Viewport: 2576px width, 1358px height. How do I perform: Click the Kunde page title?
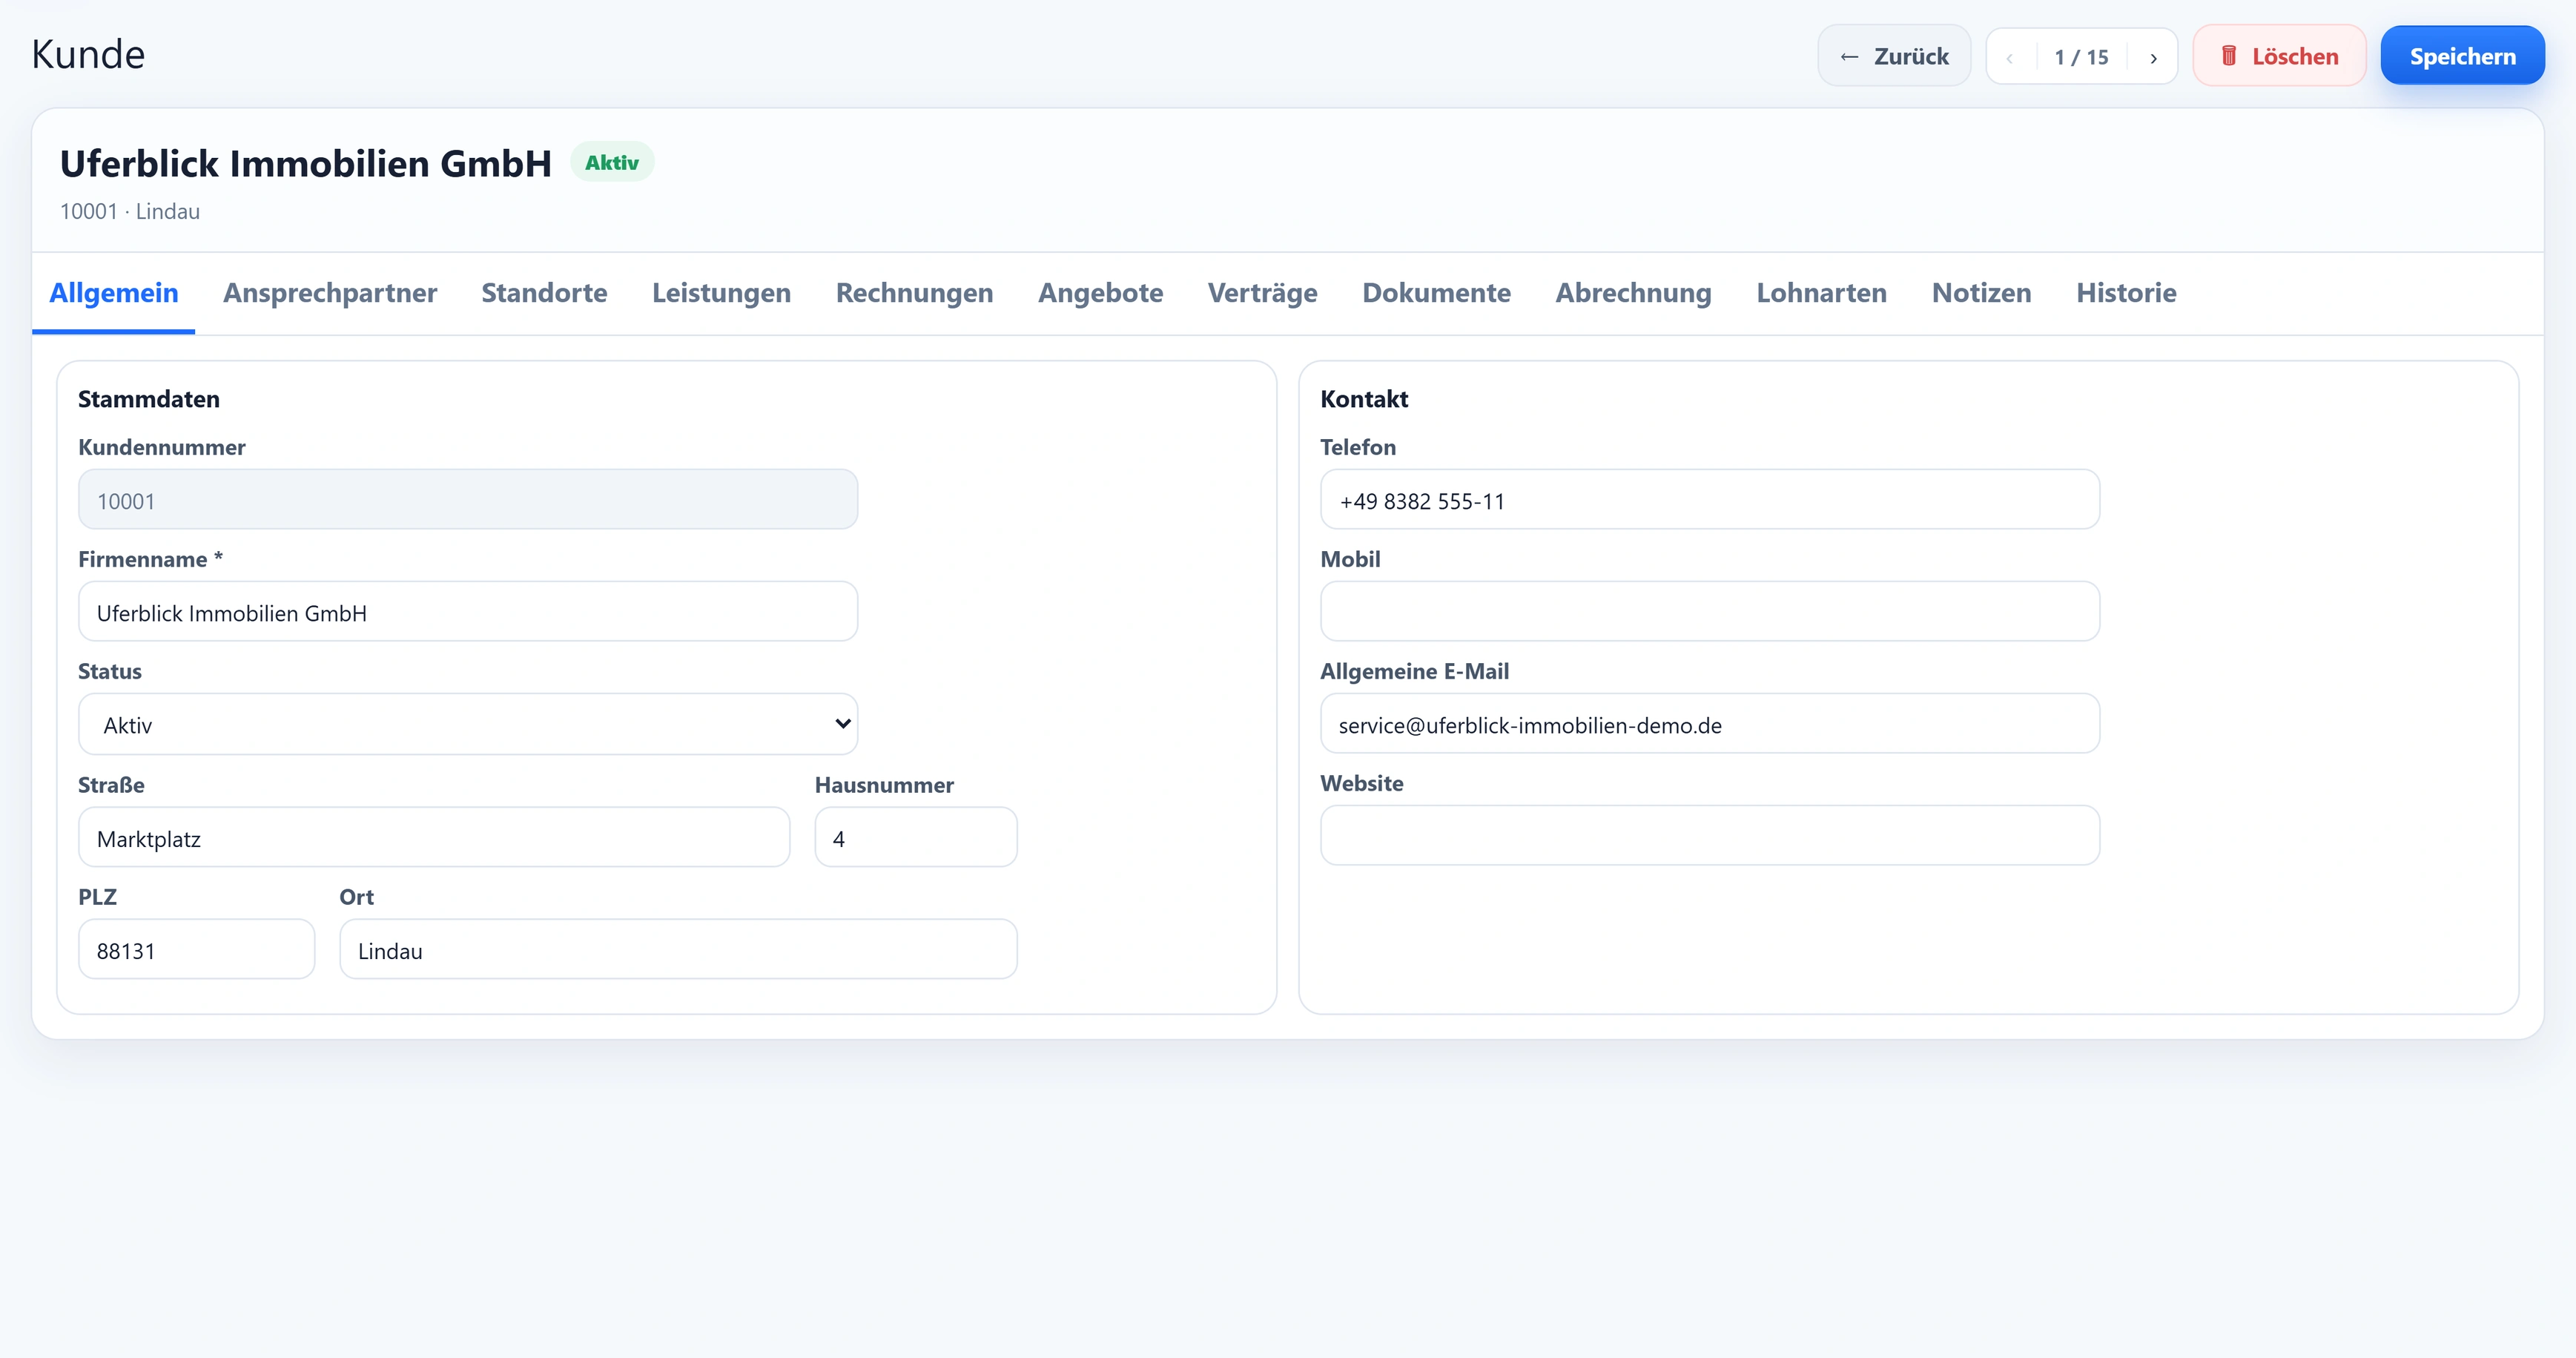tap(88, 54)
